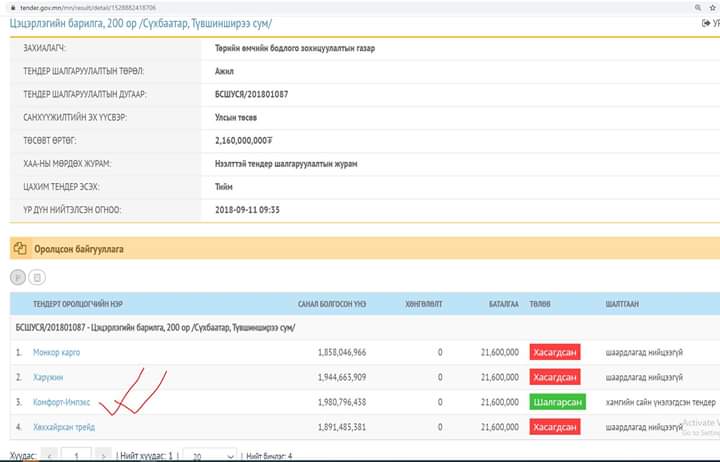Bookmark this page with the star icon
Image resolution: width=720 pixels, height=462 pixels.
[x=713, y=8]
